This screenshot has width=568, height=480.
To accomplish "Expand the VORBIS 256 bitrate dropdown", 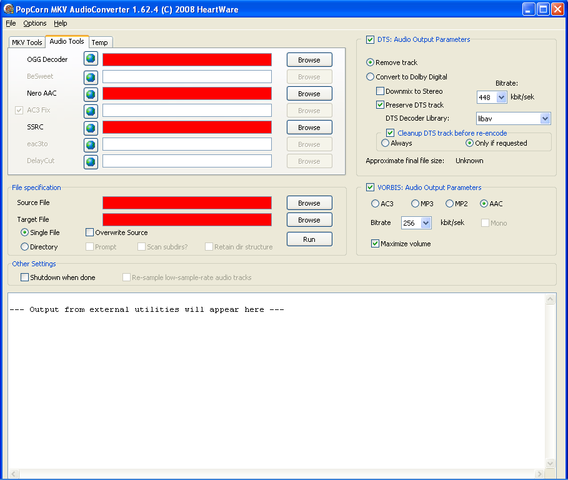I will [426, 223].
